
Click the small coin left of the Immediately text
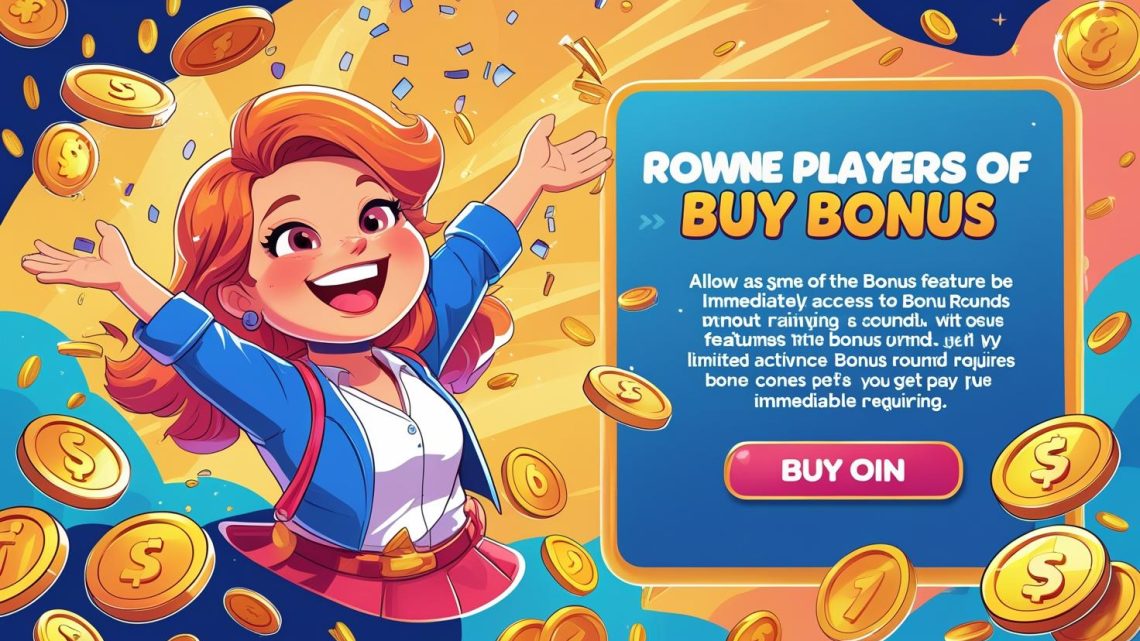[x=638, y=298]
